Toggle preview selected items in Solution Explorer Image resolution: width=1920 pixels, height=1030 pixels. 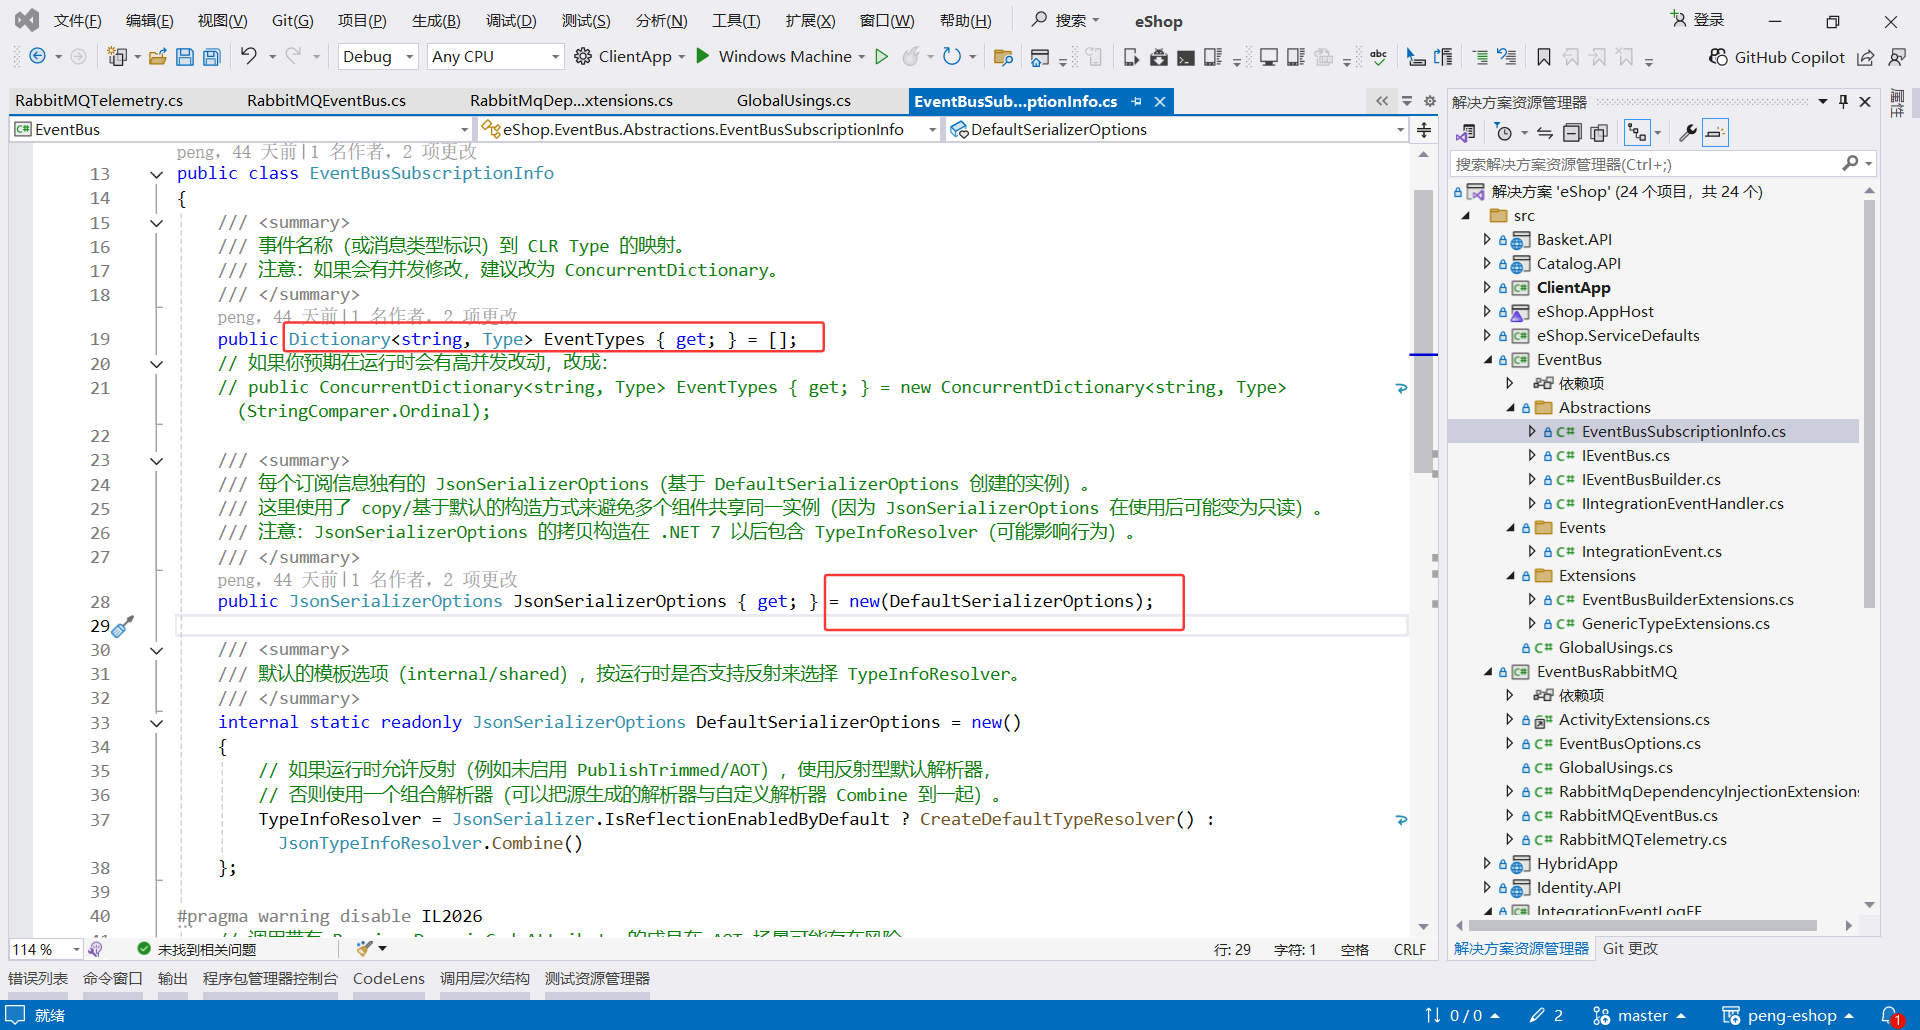[x=1714, y=132]
